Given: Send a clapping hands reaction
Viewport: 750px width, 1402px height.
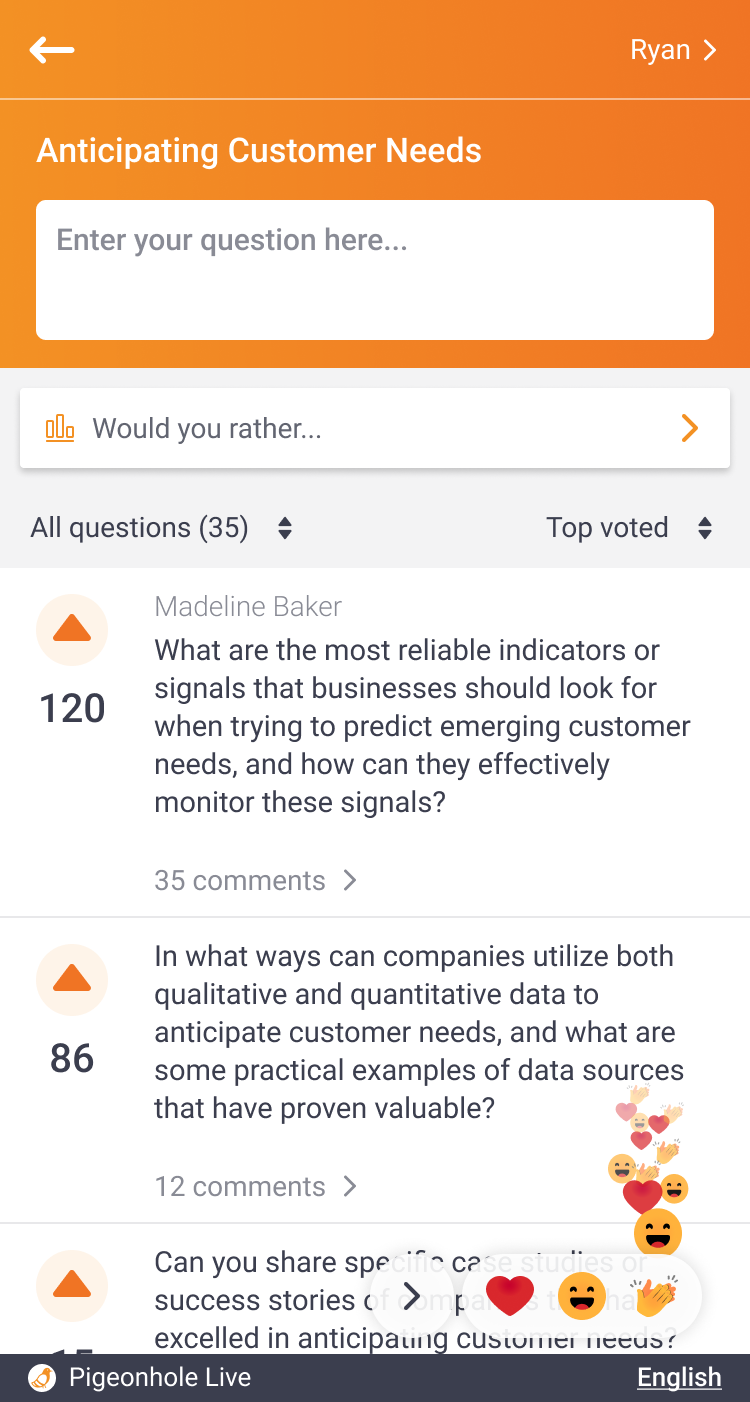Looking at the screenshot, I should tap(655, 1297).
